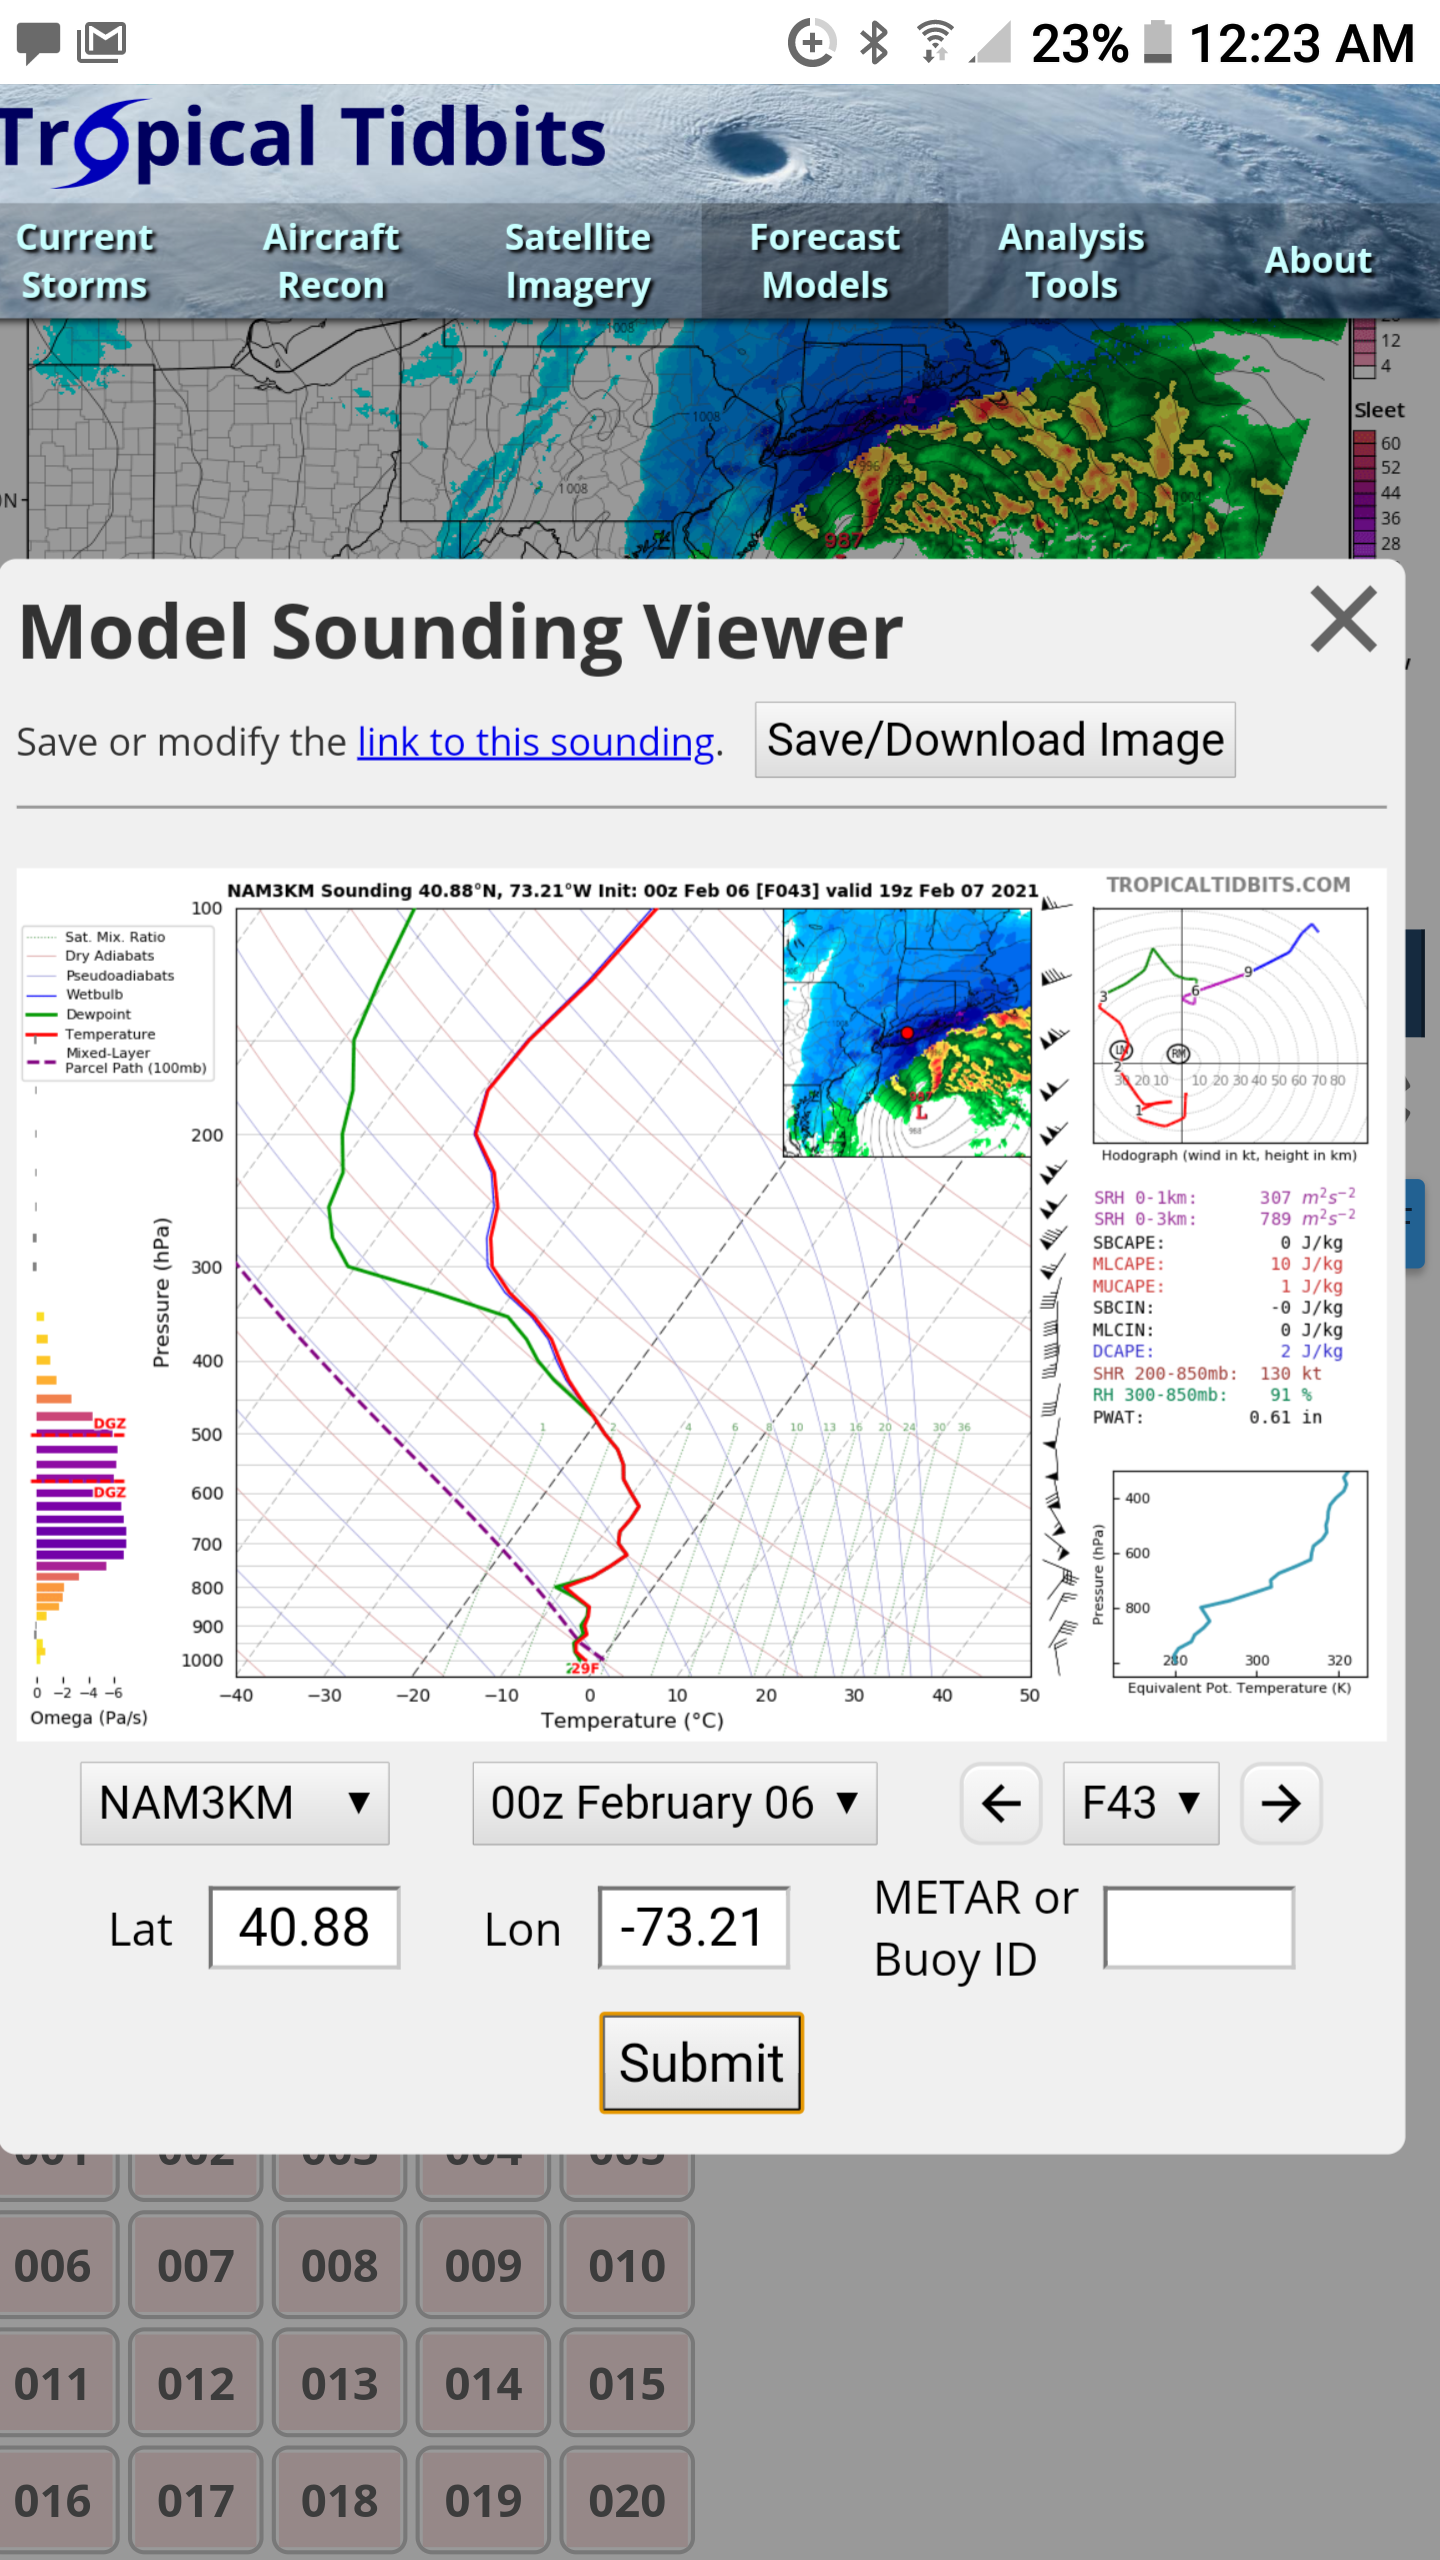Close the Model Sounding Viewer dialog
The width and height of the screenshot is (1440, 2560).
coord(1343,621)
